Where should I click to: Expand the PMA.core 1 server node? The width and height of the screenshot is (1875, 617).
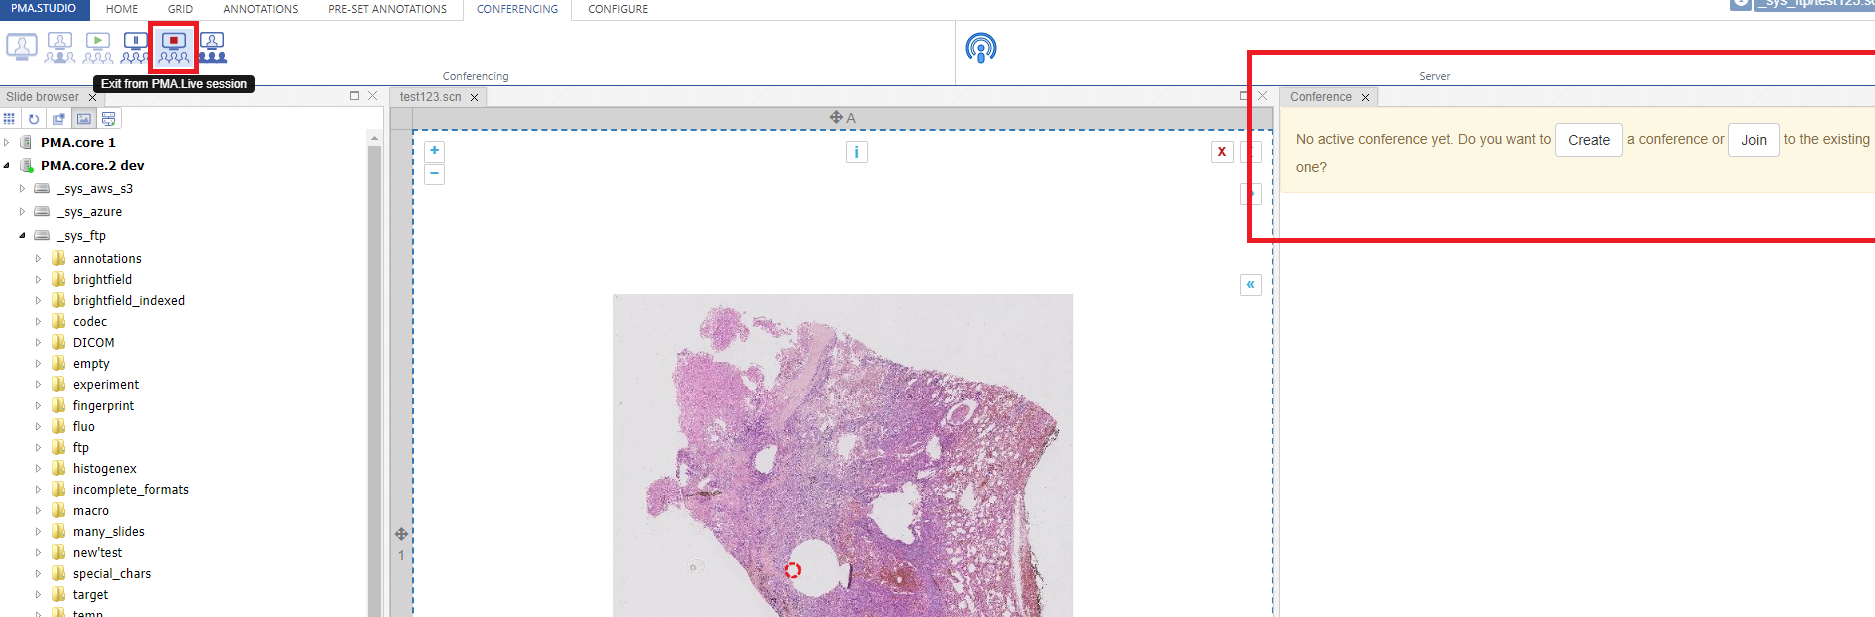coord(7,143)
